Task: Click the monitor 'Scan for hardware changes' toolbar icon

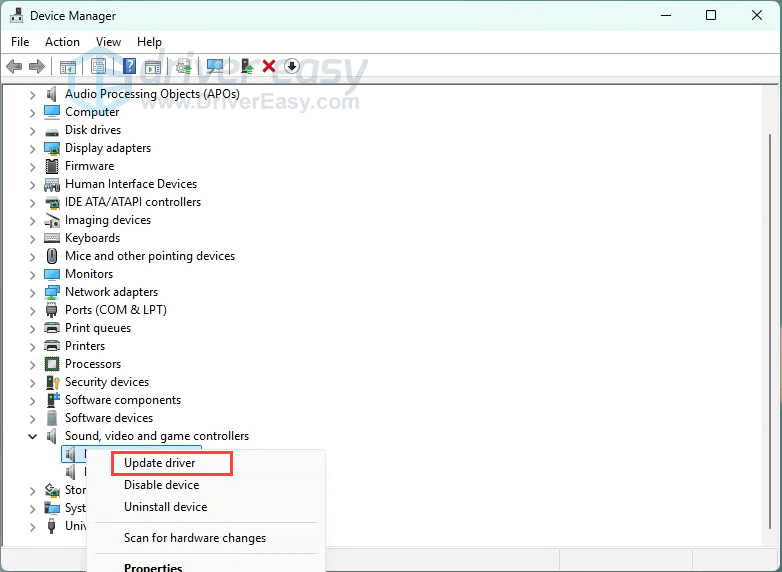Action: pos(214,66)
